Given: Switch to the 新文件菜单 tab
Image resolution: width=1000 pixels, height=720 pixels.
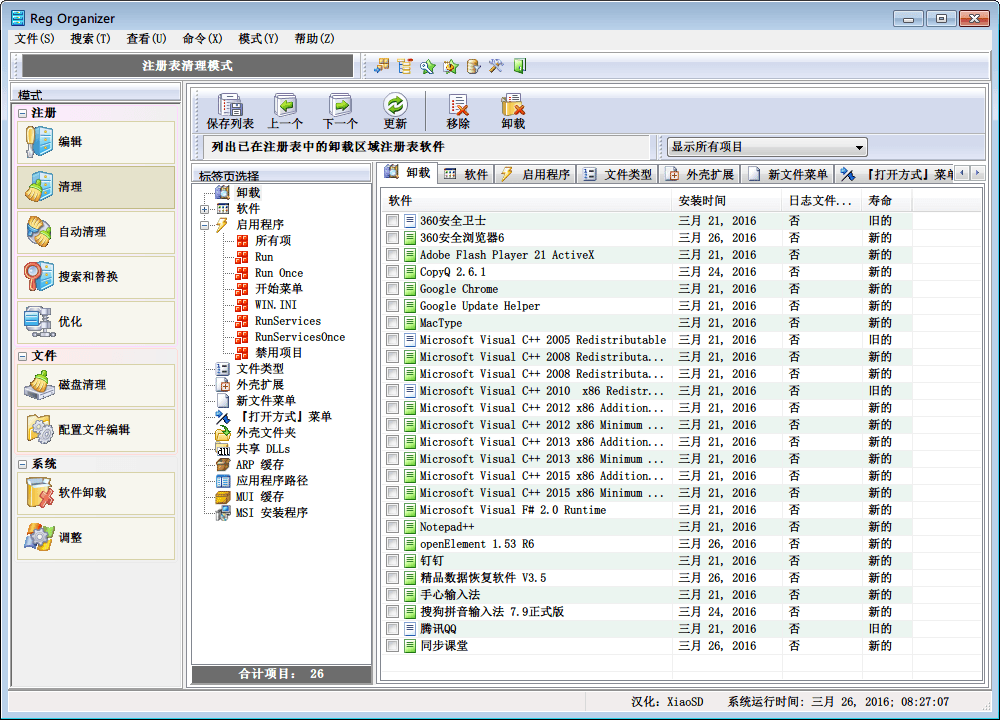Looking at the screenshot, I should pos(788,174).
